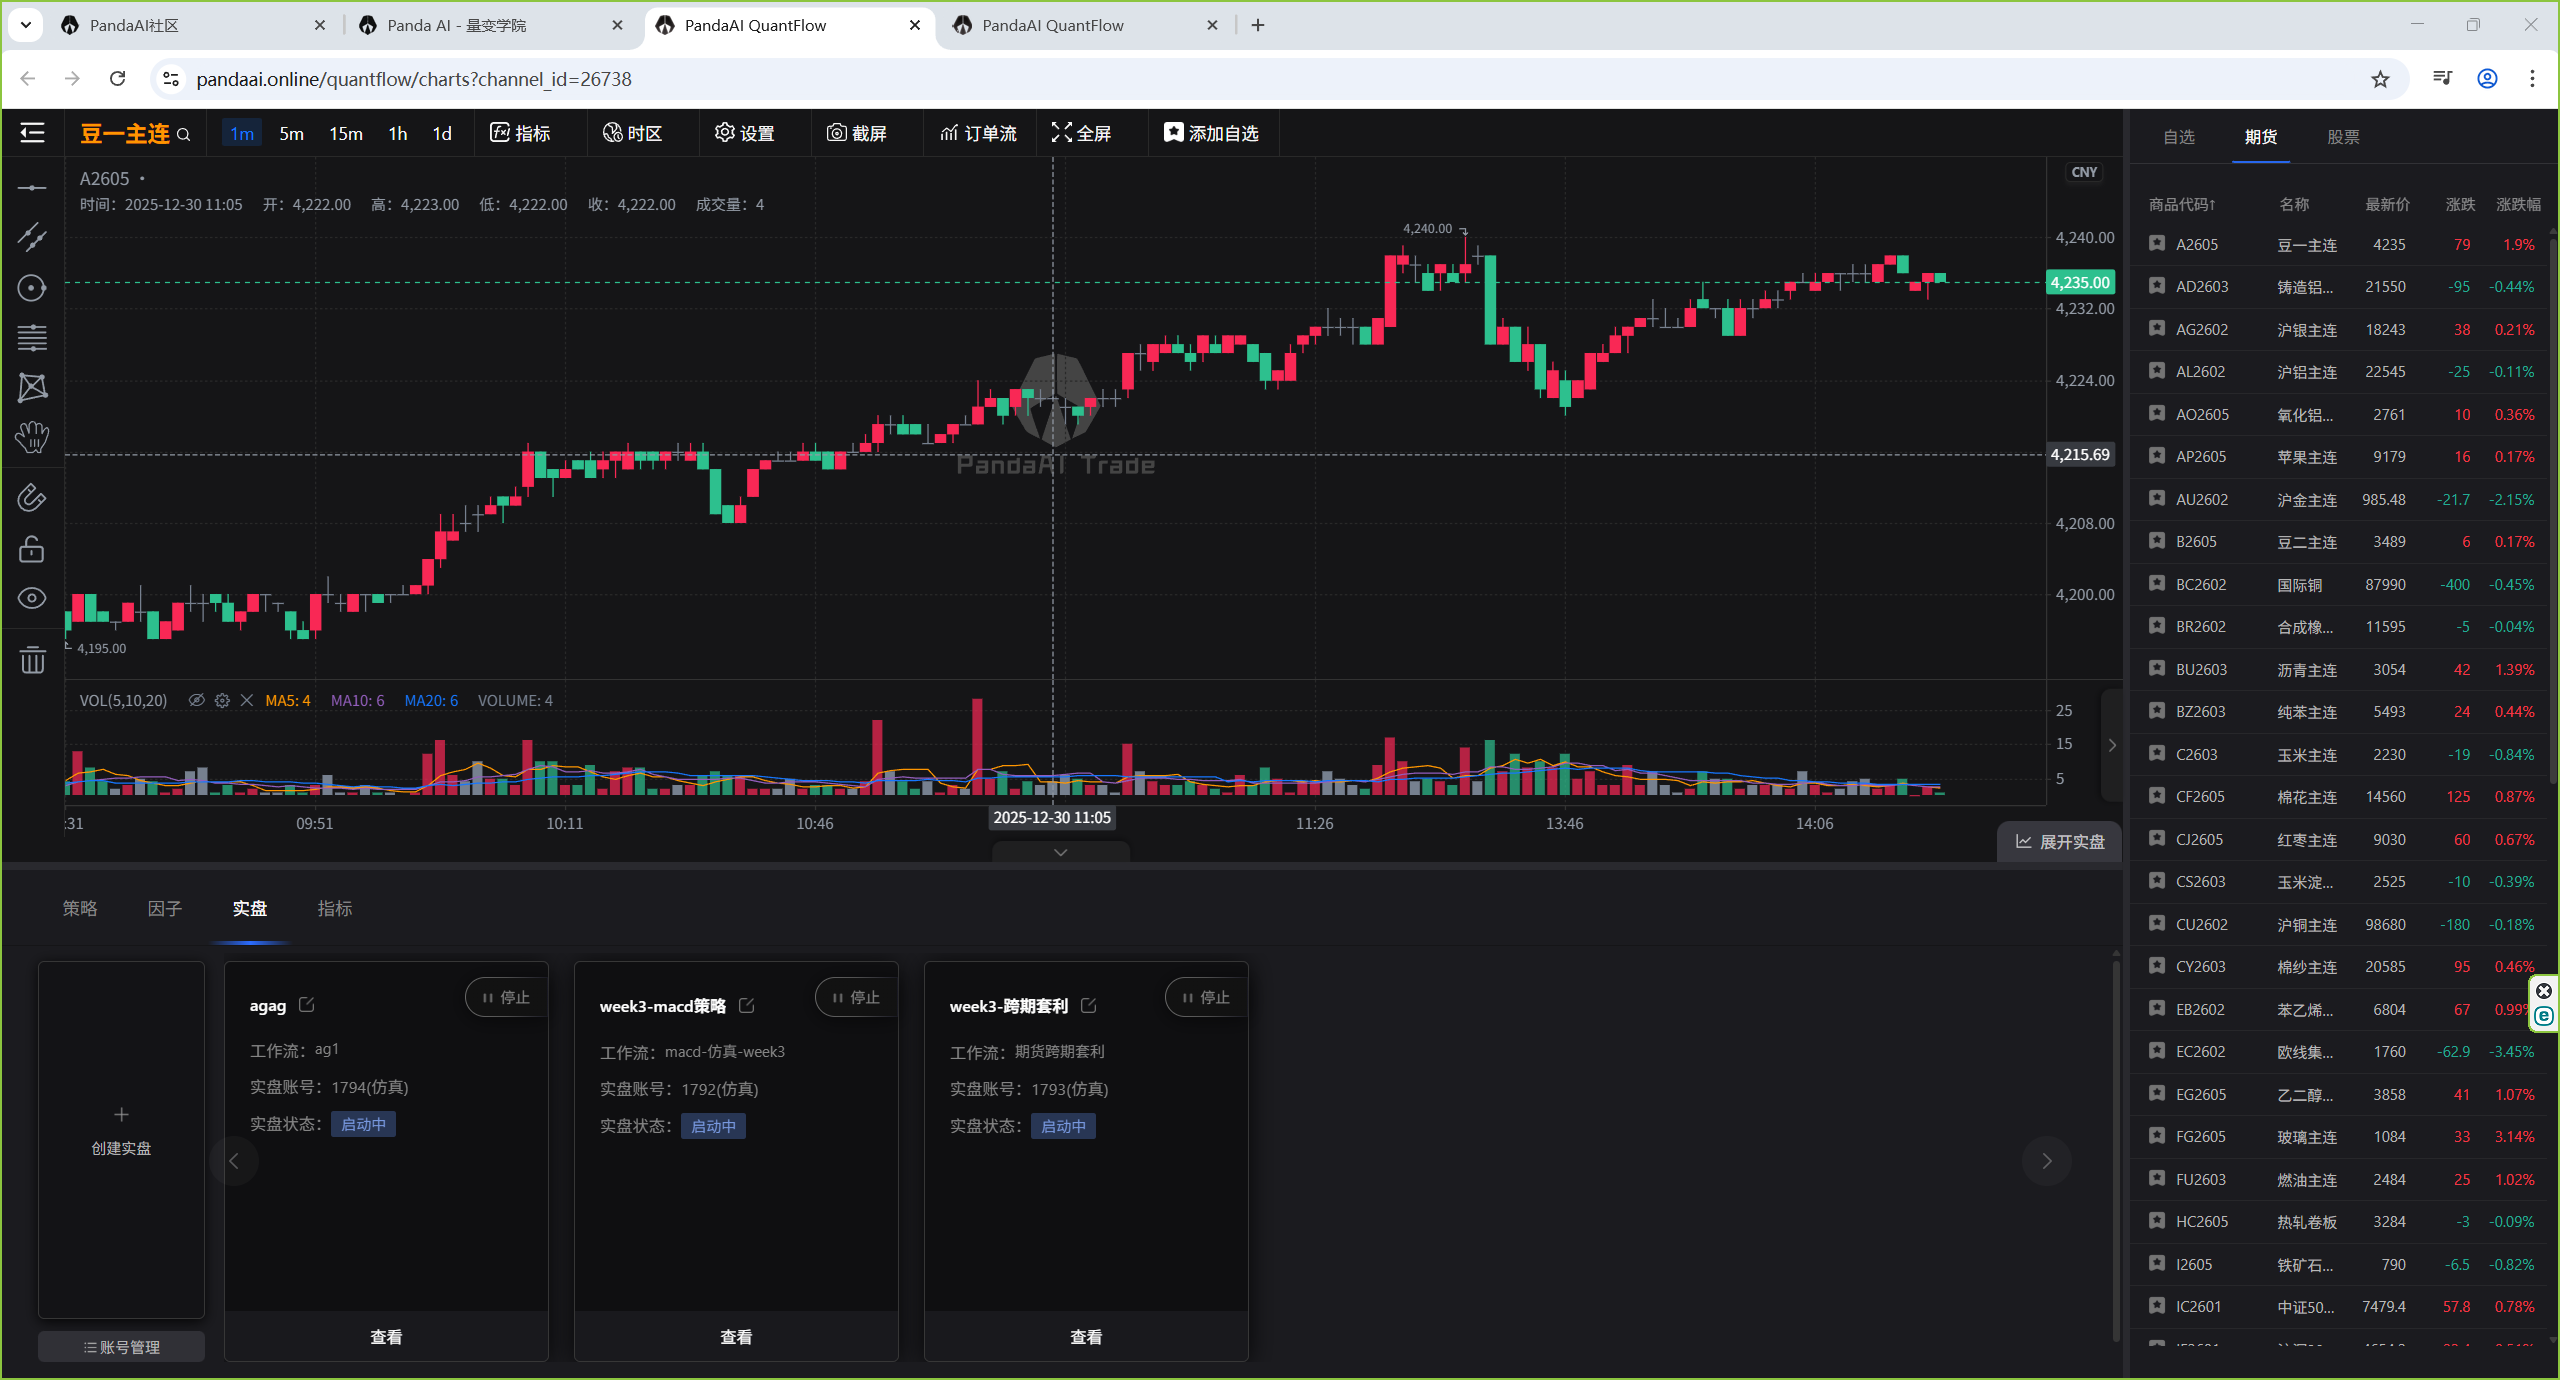The height and width of the screenshot is (1380, 2560).
Task: Open the 自选 watchlist tab
Action: tap(2179, 137)
